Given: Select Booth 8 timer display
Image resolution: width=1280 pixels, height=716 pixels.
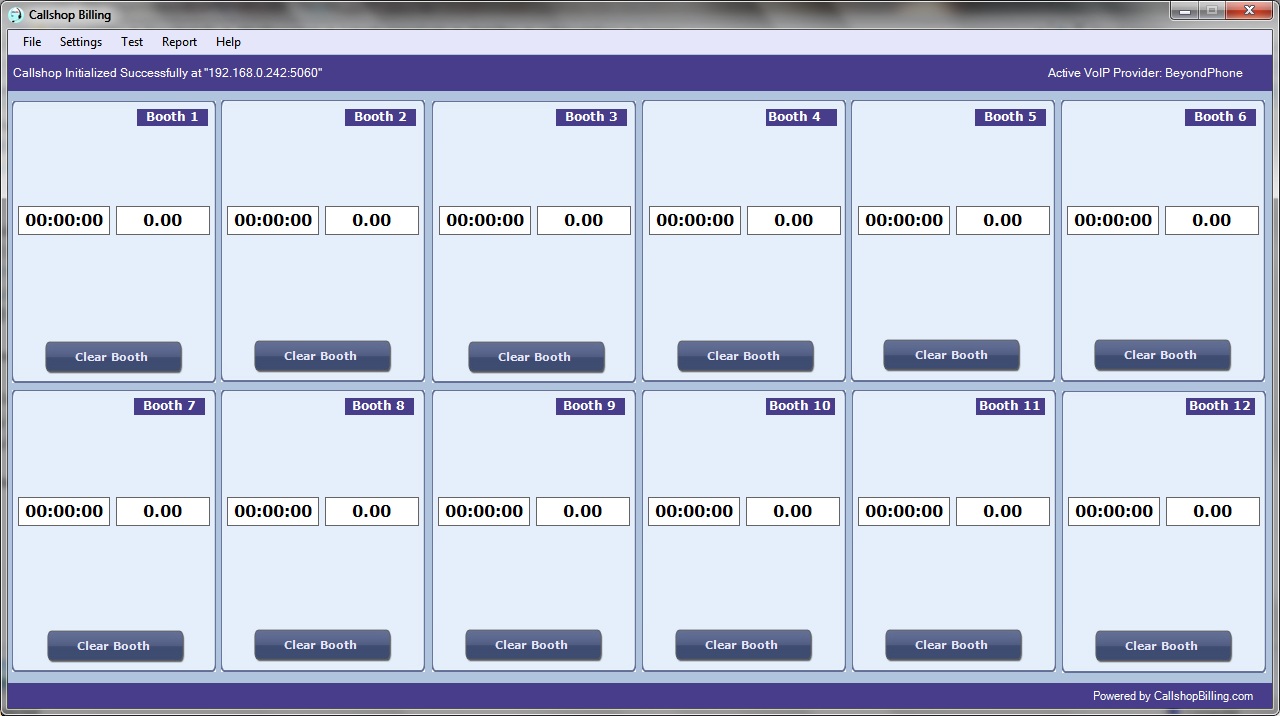Looking at the screenshot, I should tap(273, 511).
